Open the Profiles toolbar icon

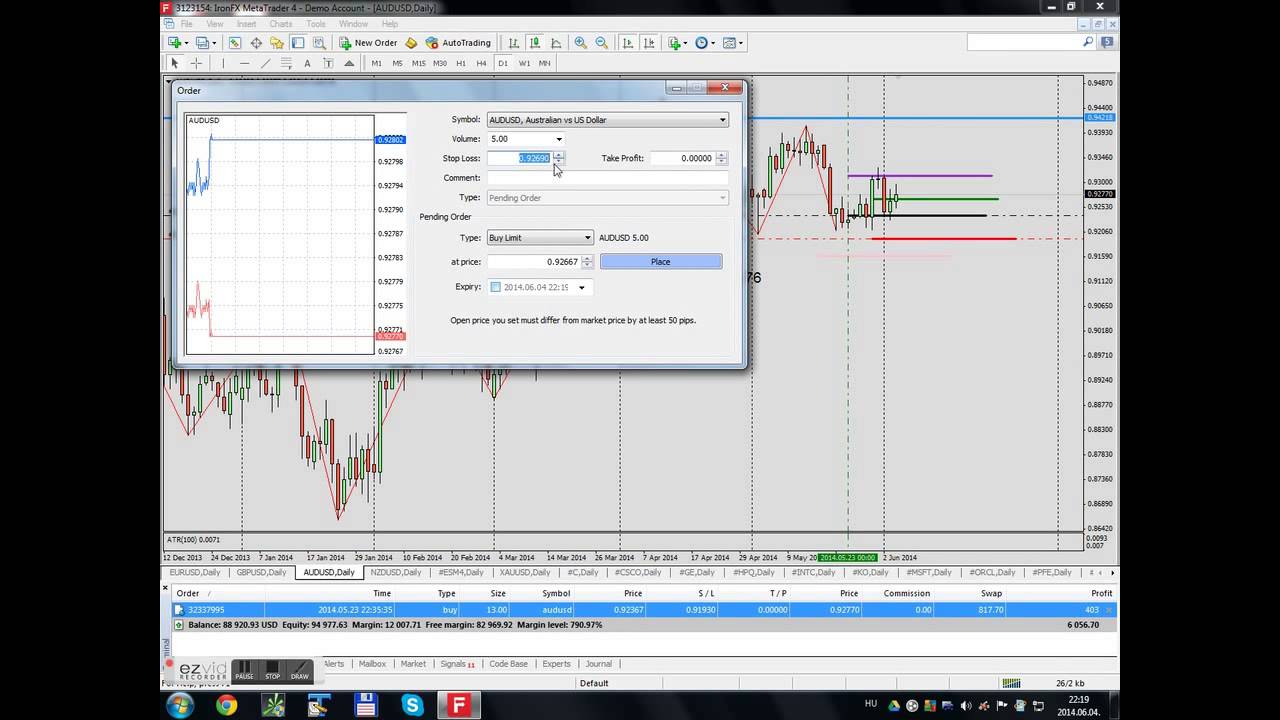[x=203, y=43]
